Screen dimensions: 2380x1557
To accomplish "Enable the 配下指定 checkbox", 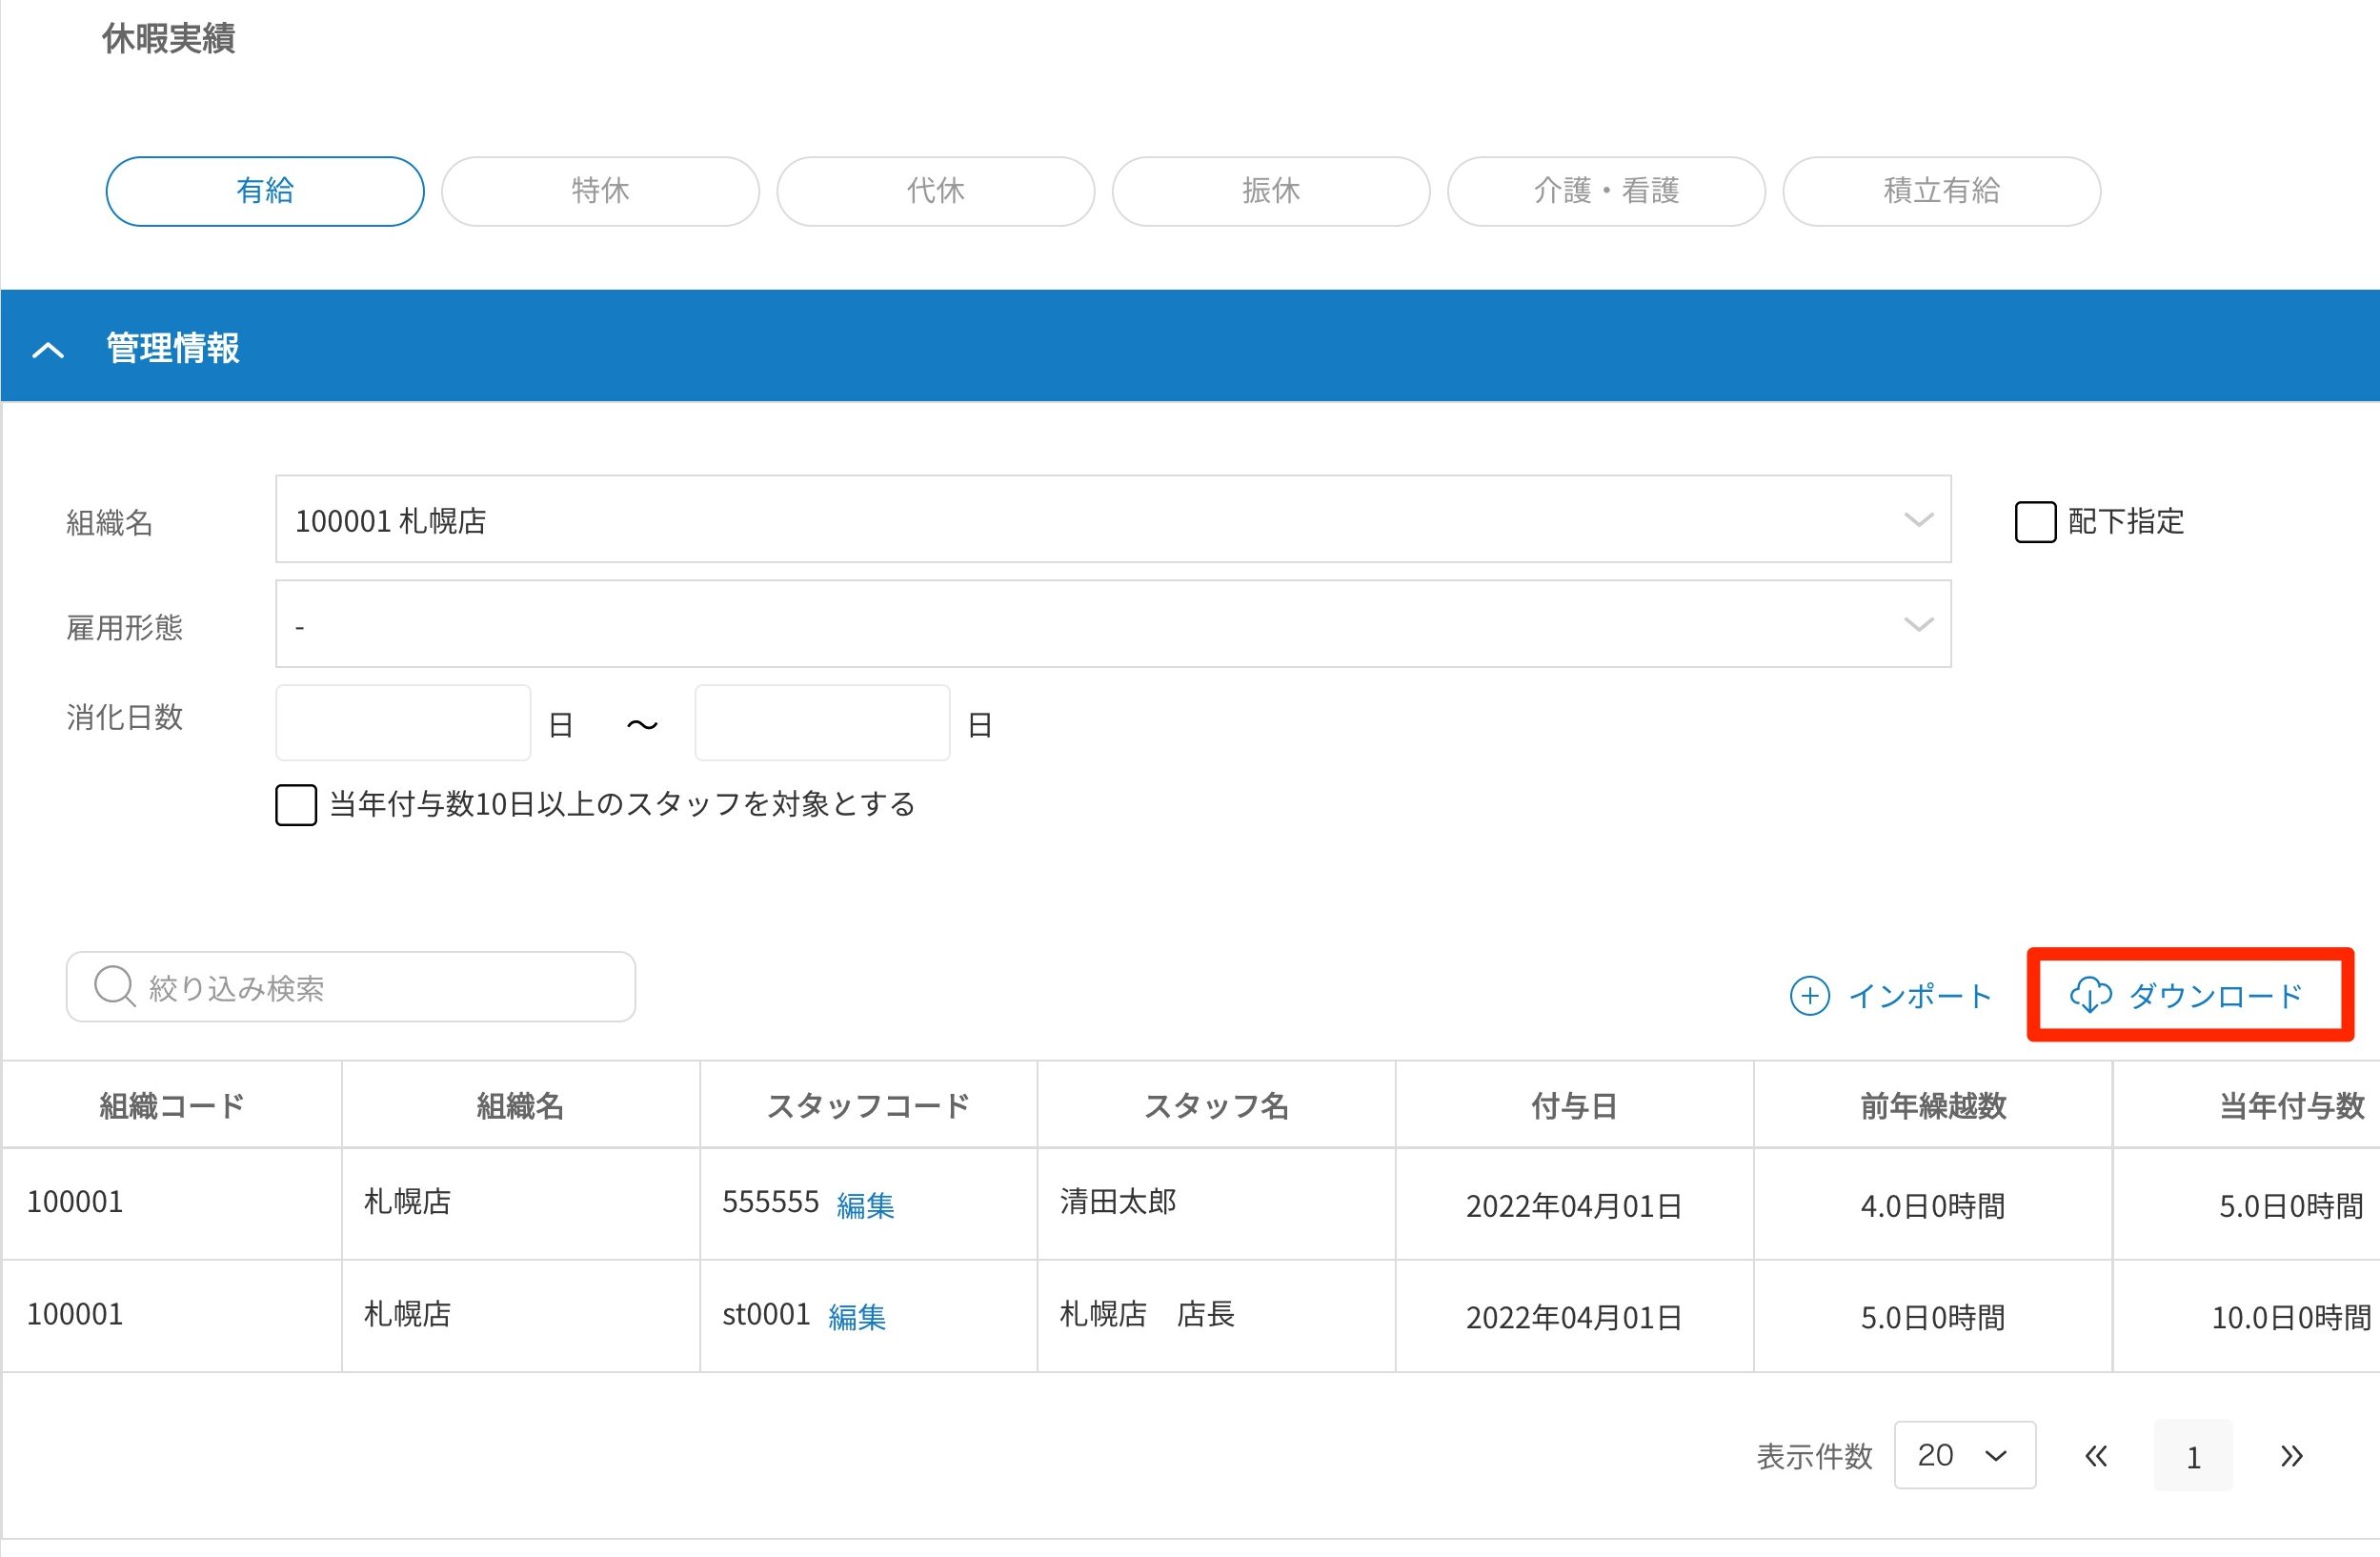I will coord(2034,522).
